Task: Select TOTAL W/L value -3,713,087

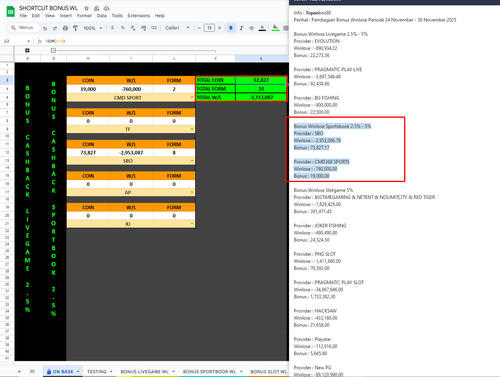Action: point(261,97)
